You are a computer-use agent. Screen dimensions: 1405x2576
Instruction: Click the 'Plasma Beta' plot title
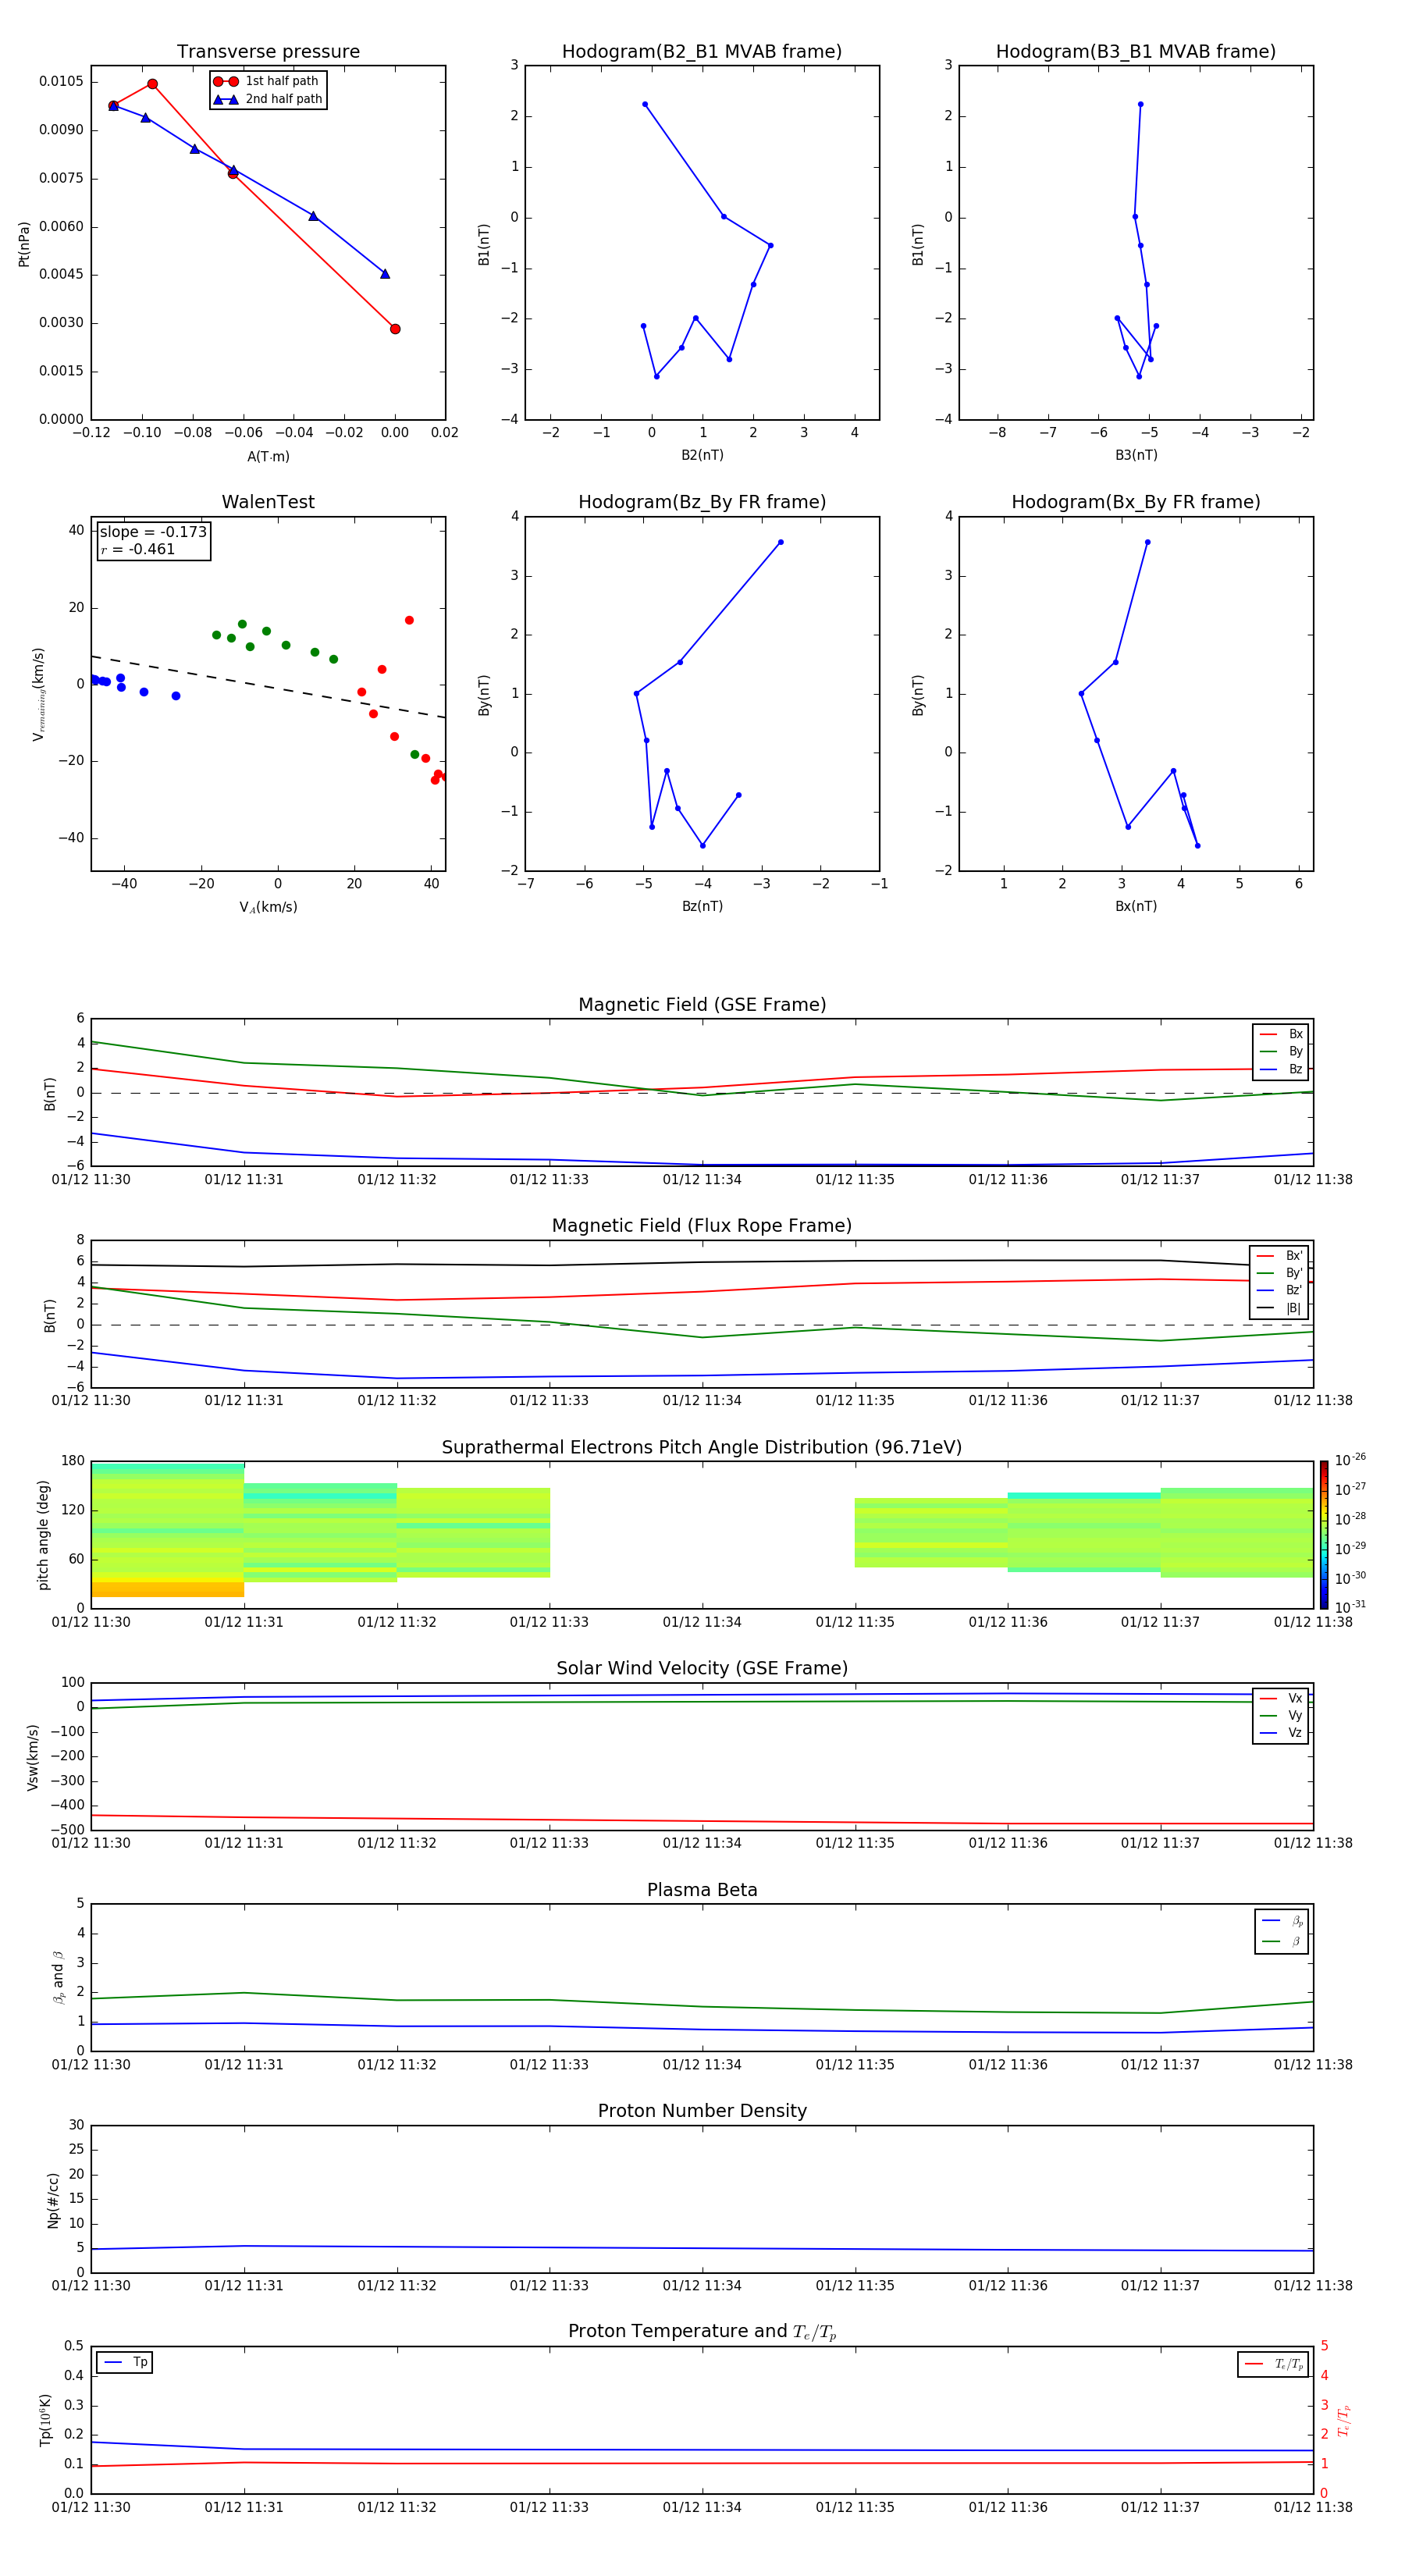pos(702,1890)
